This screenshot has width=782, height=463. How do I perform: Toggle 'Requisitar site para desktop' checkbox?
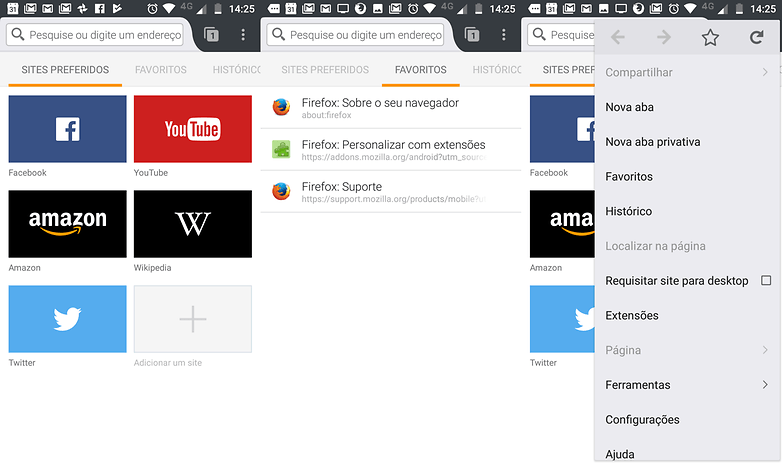(766, 280)
